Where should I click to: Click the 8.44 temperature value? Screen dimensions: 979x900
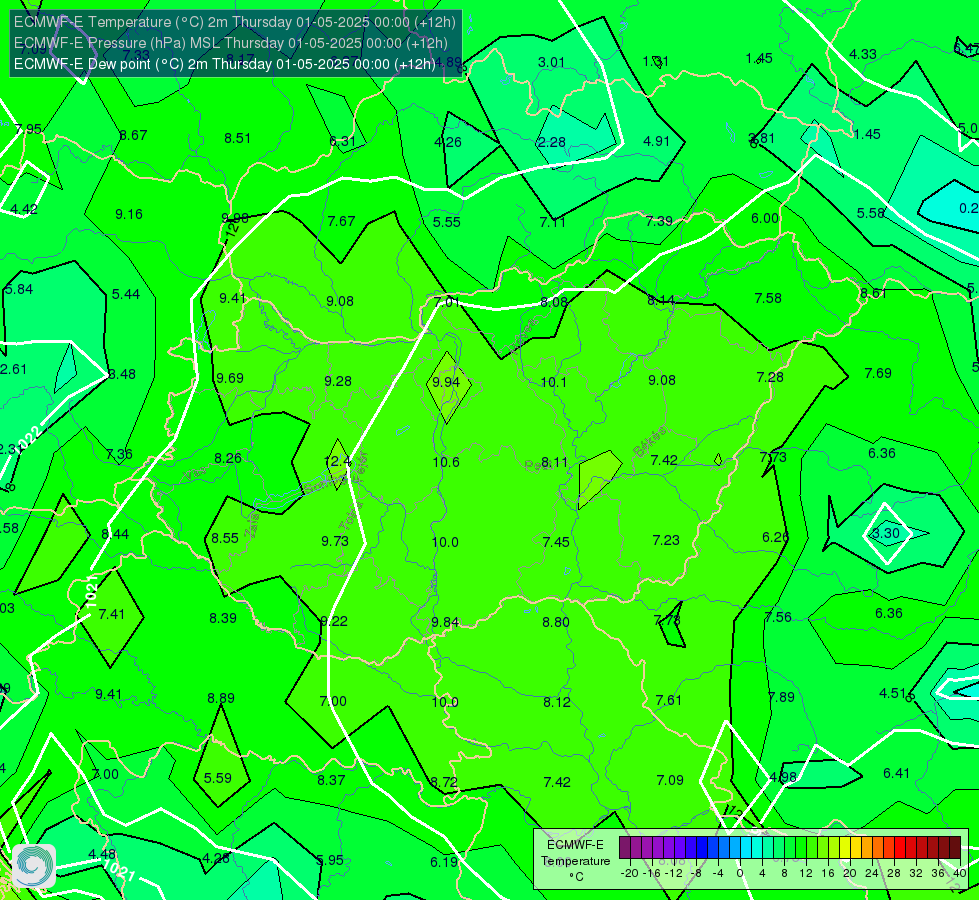pyautogui.click(x=115, y=535)
